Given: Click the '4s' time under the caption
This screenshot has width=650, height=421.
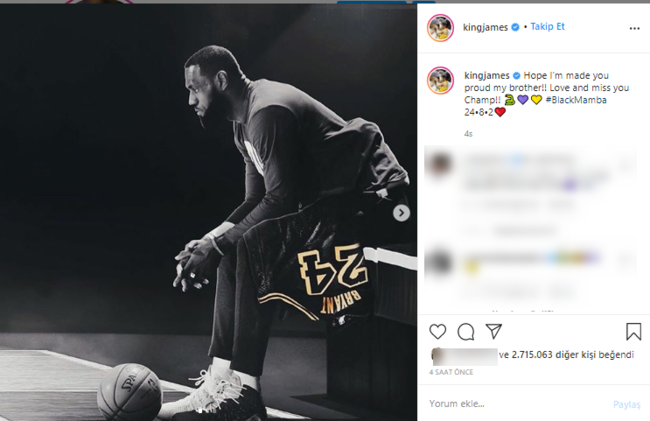Looking at the screenshot, I should pos(468,133).
